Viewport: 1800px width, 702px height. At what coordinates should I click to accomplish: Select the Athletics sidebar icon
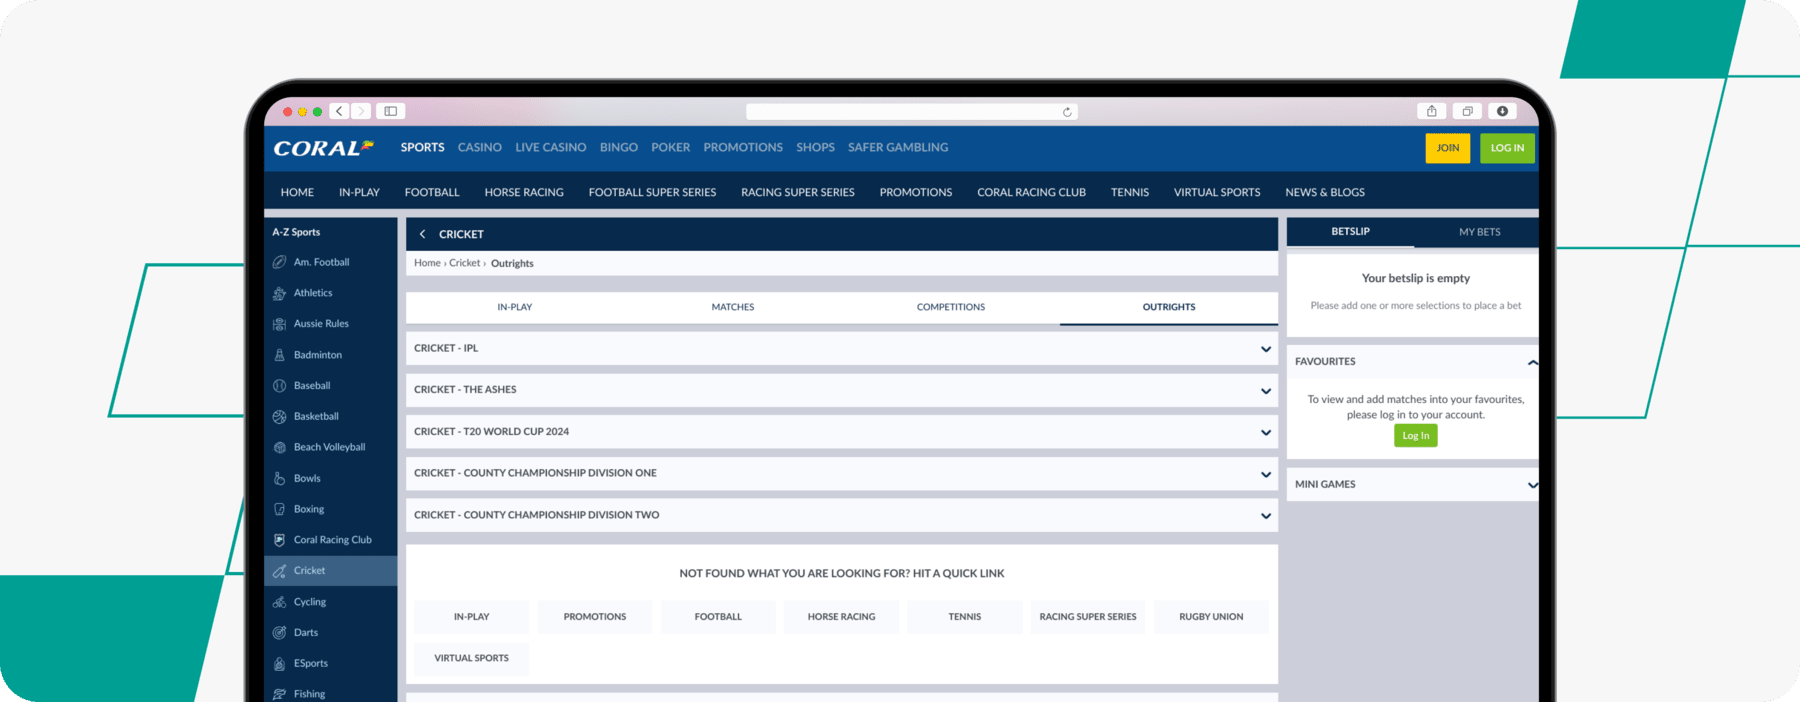tap(280, 293)
